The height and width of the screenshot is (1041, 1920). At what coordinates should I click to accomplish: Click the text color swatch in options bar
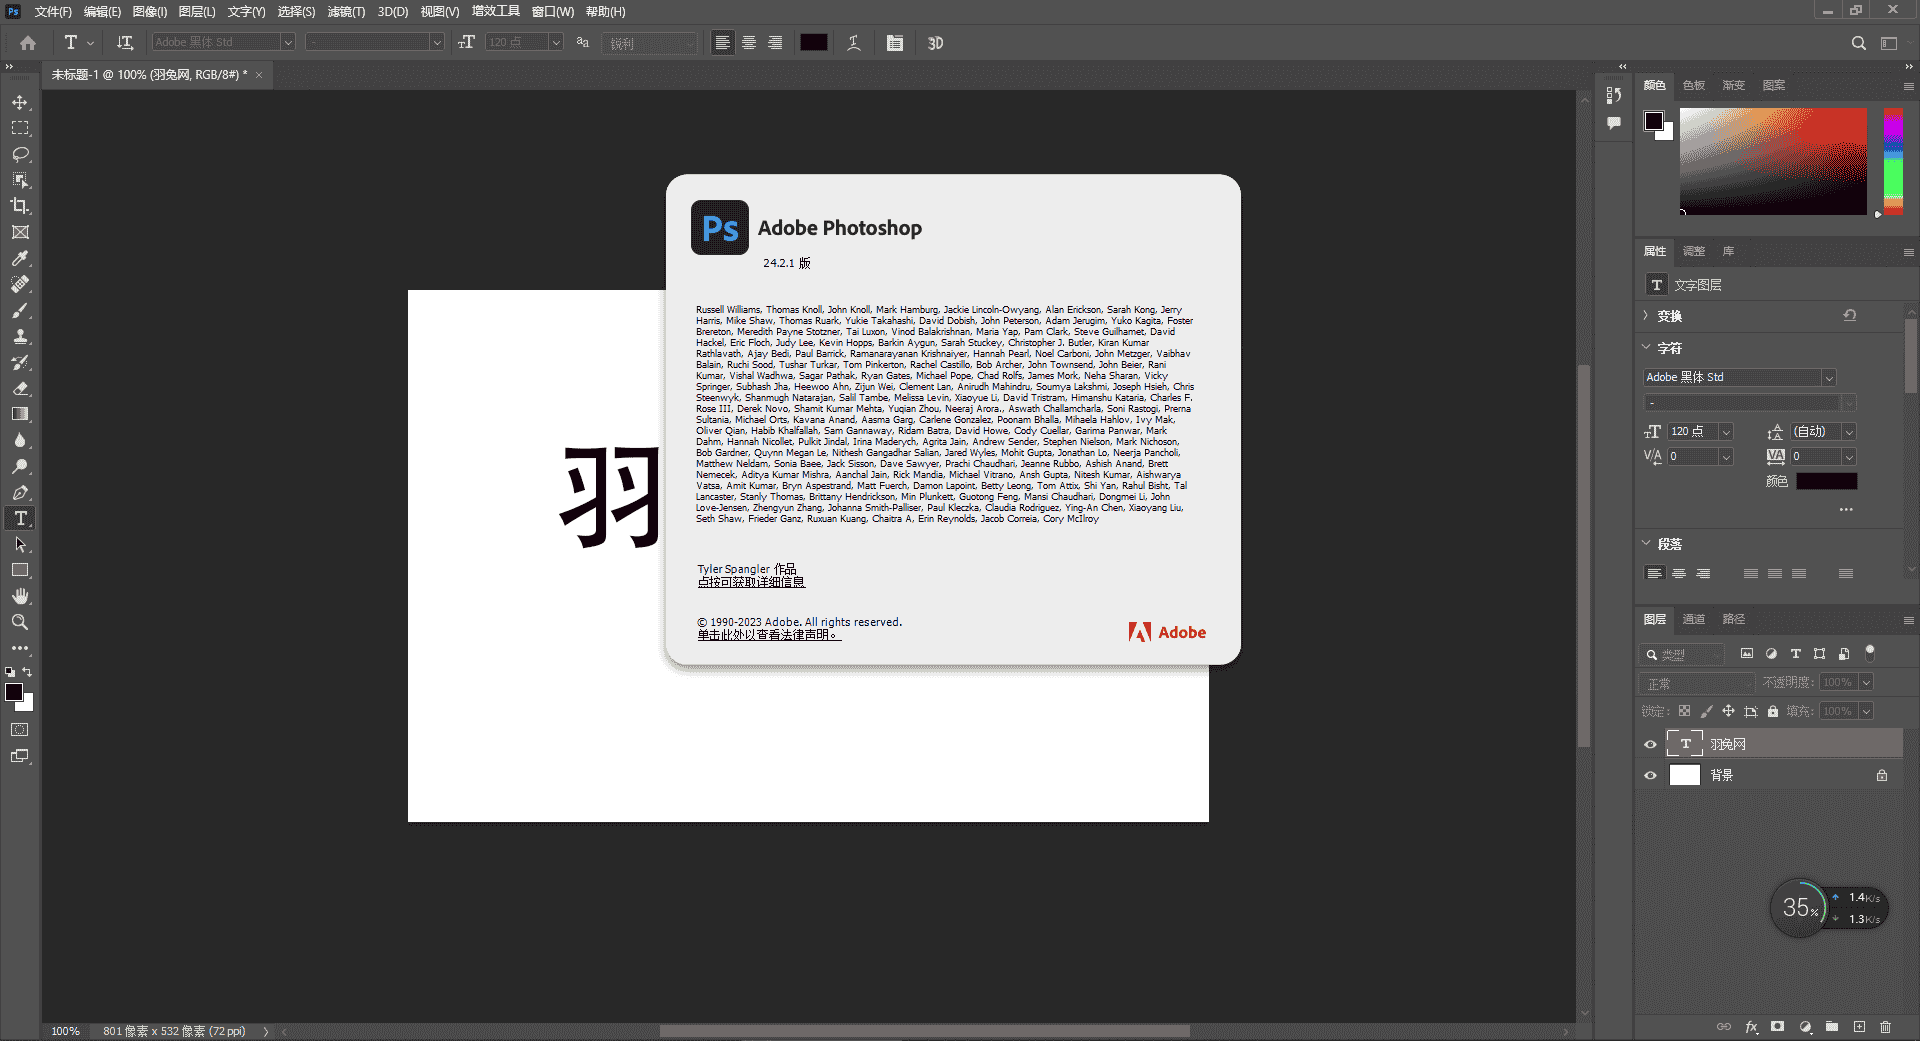[x=813, y=42]
